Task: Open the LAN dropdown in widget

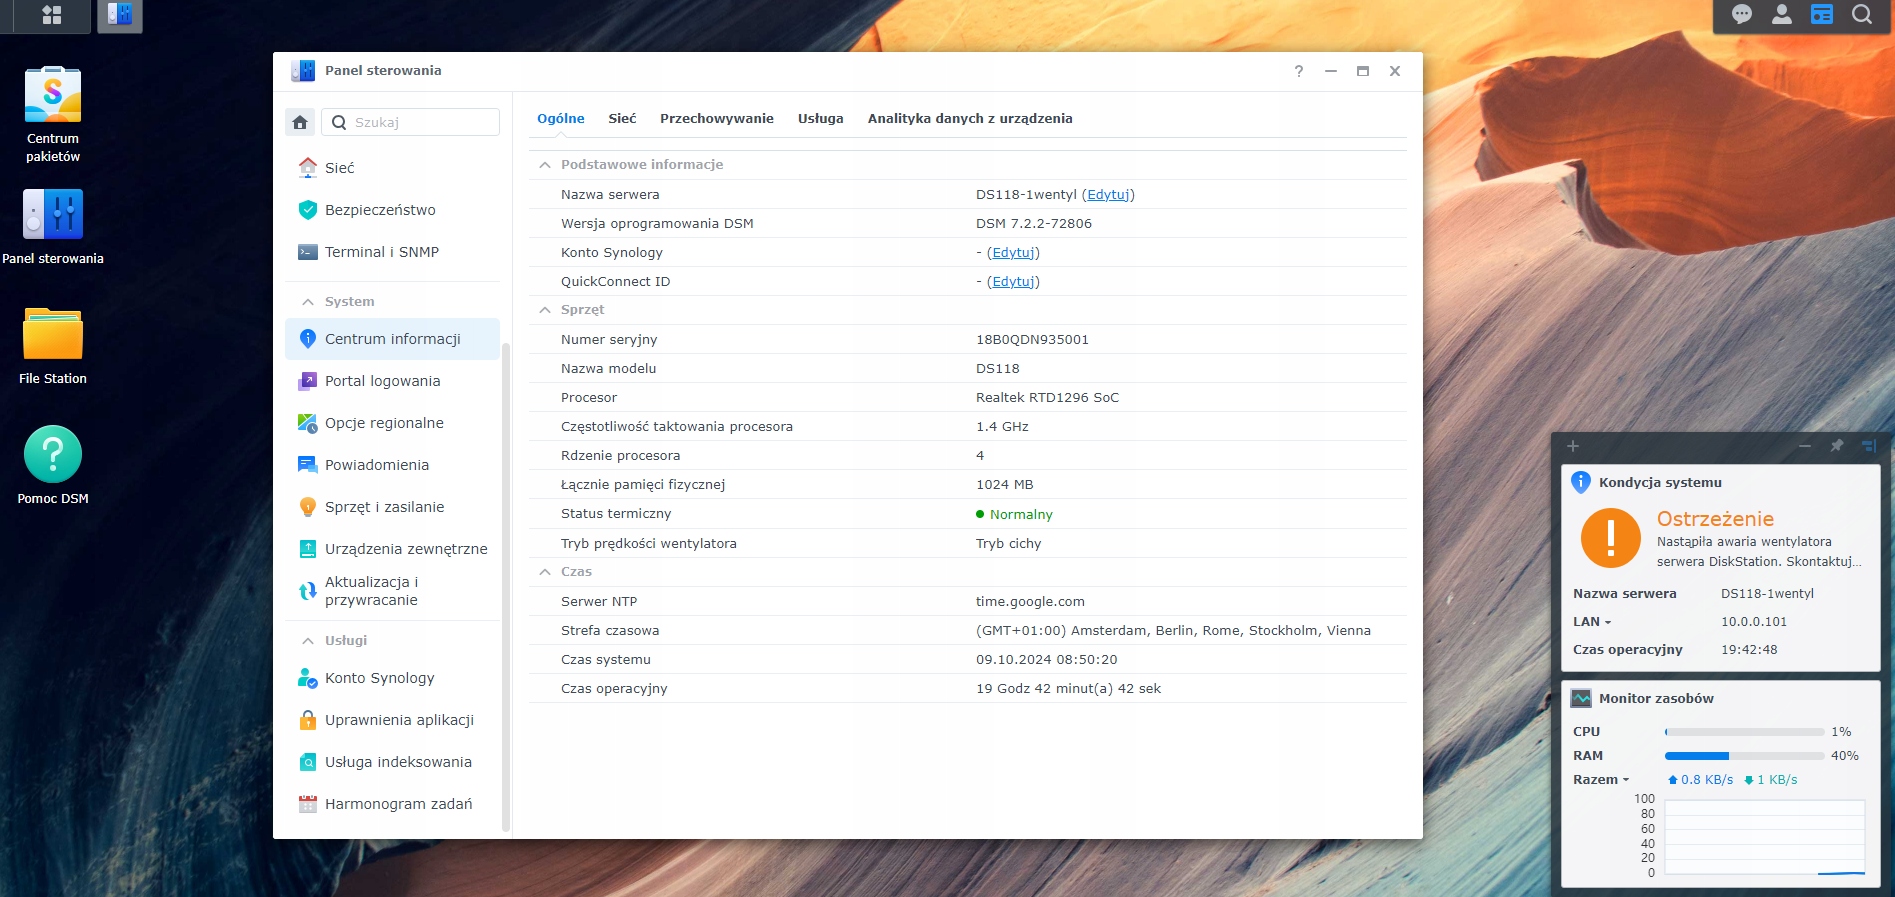Action: point(1592,622)
